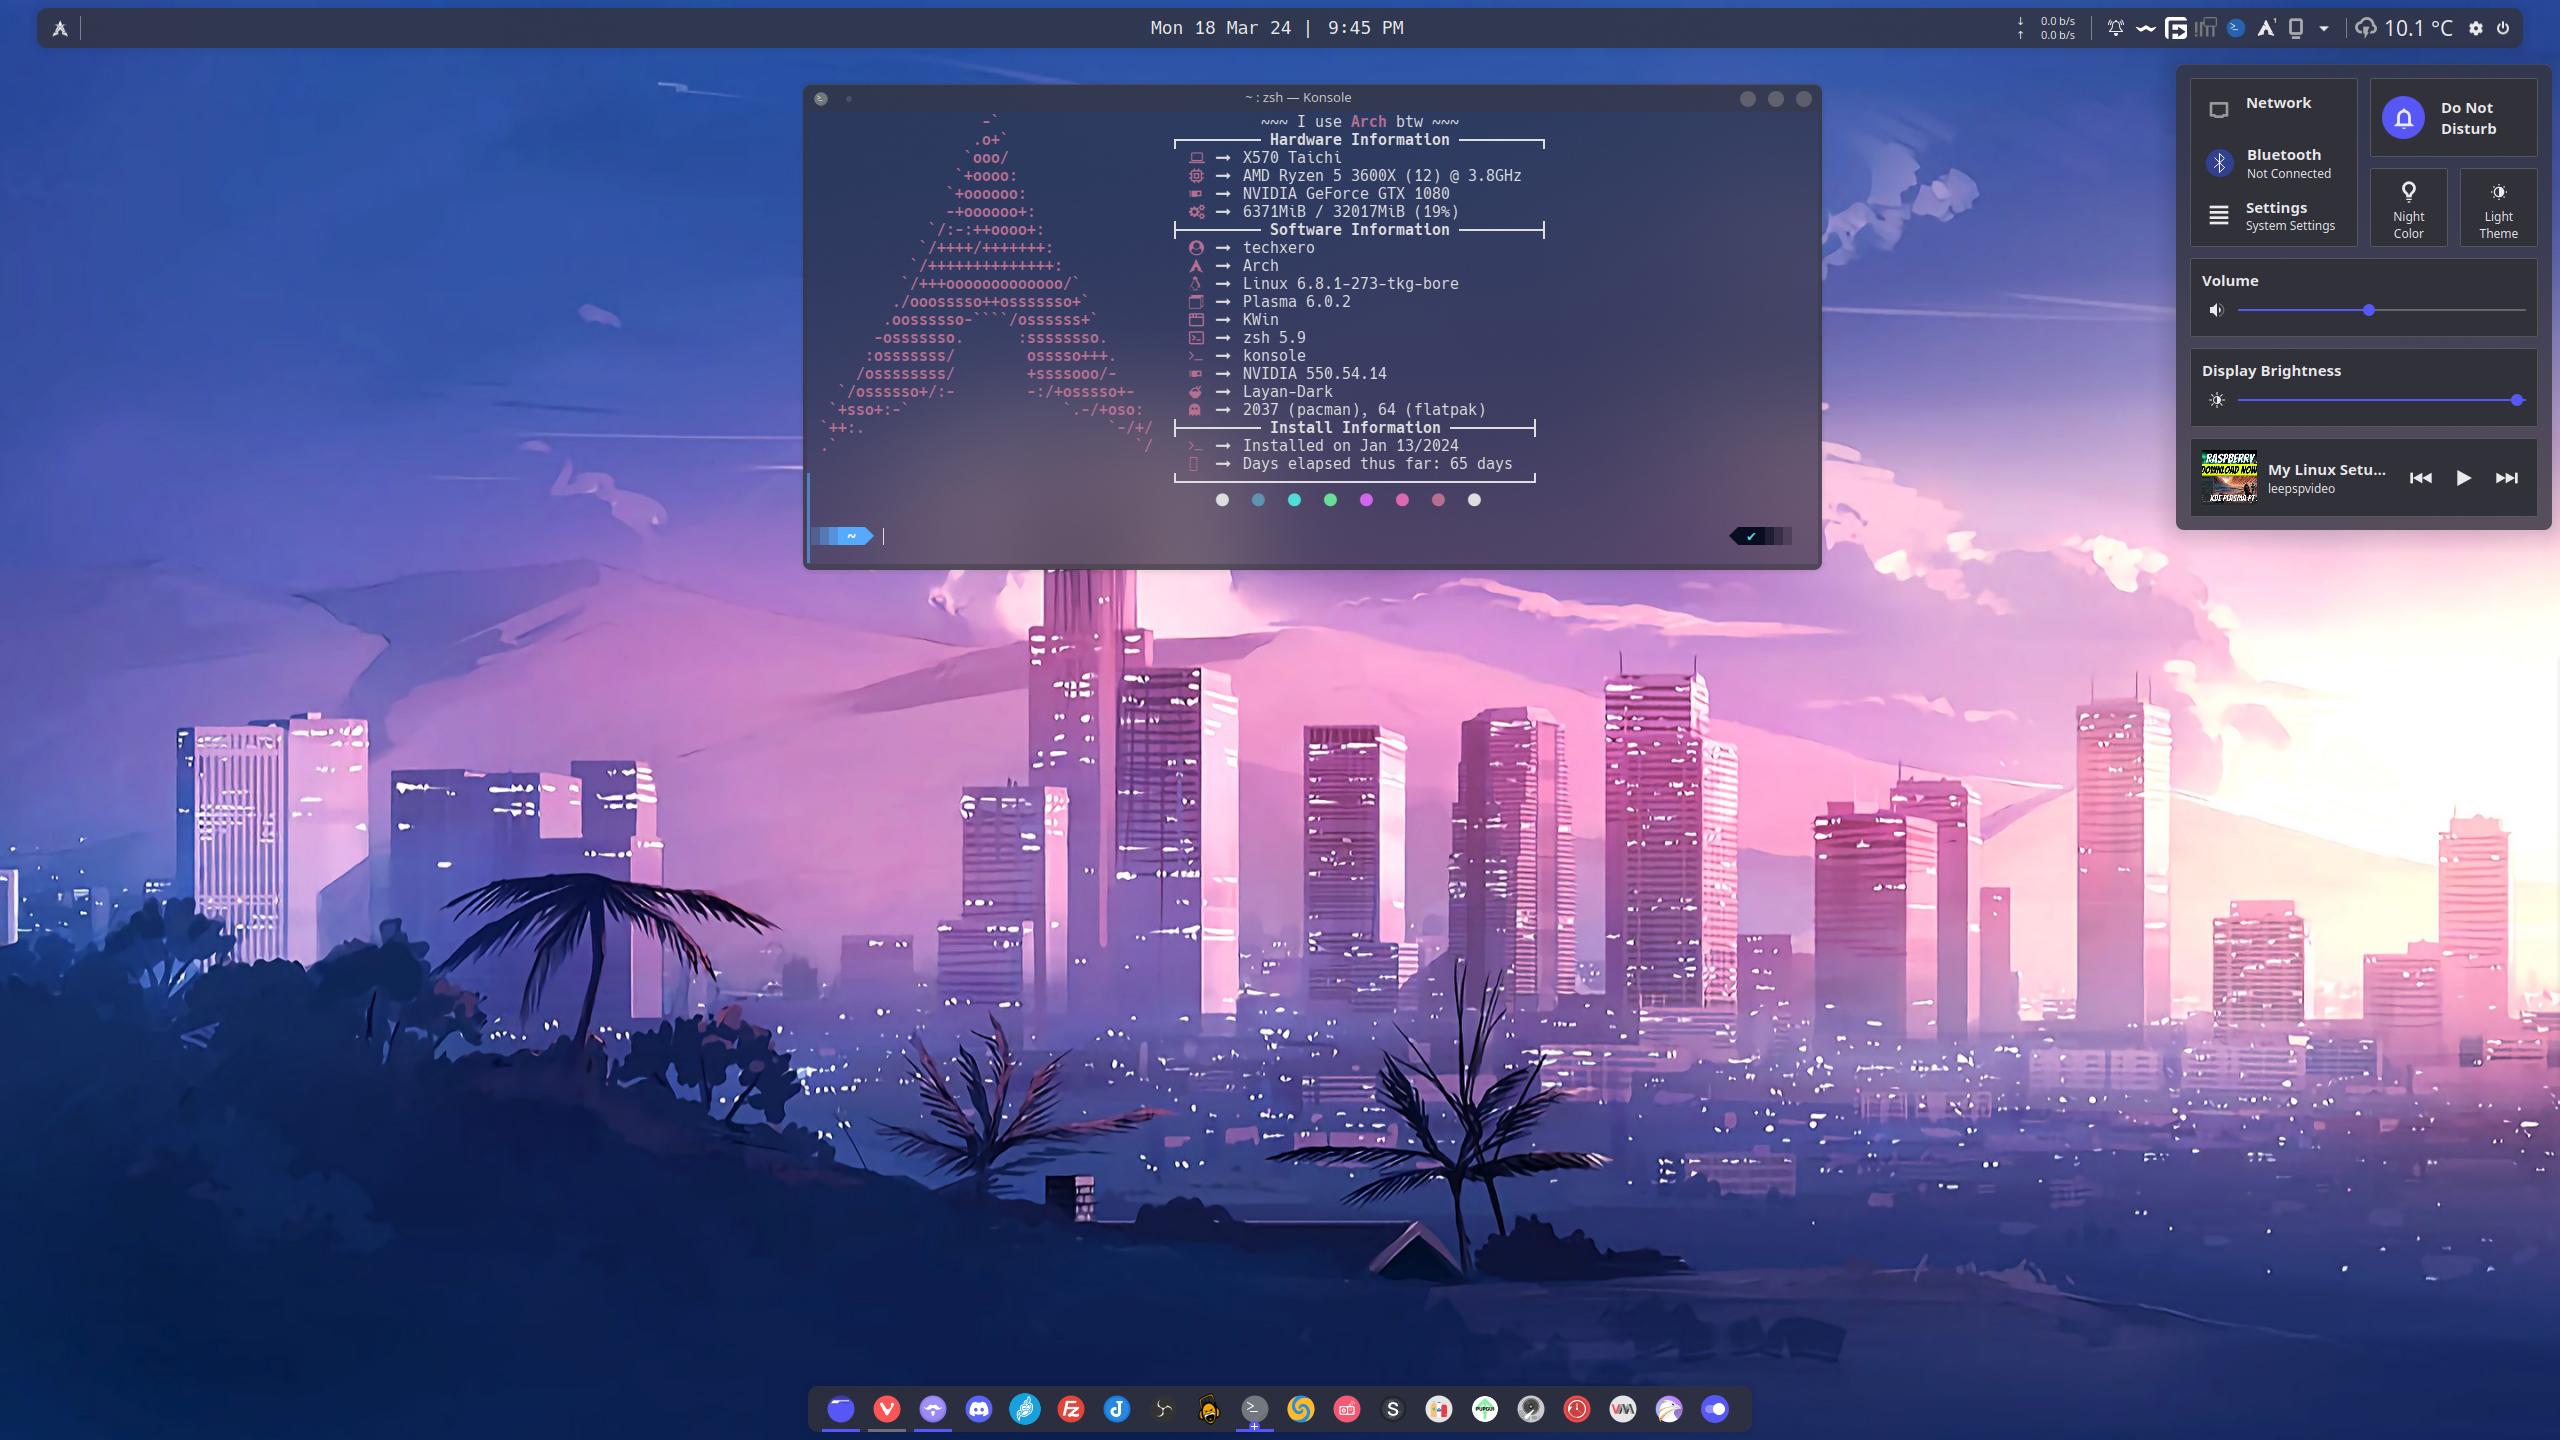Click the wavy line tray icon
The image size is (2560, 1440).
click(x=2146, y=28)
